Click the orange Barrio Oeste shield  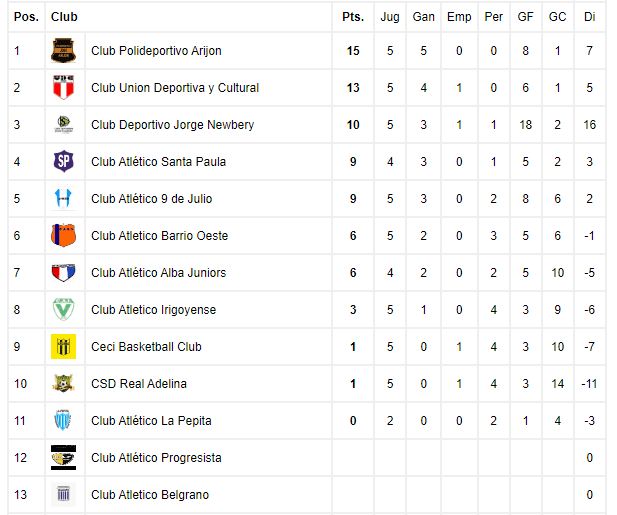[x=63, y=235]
